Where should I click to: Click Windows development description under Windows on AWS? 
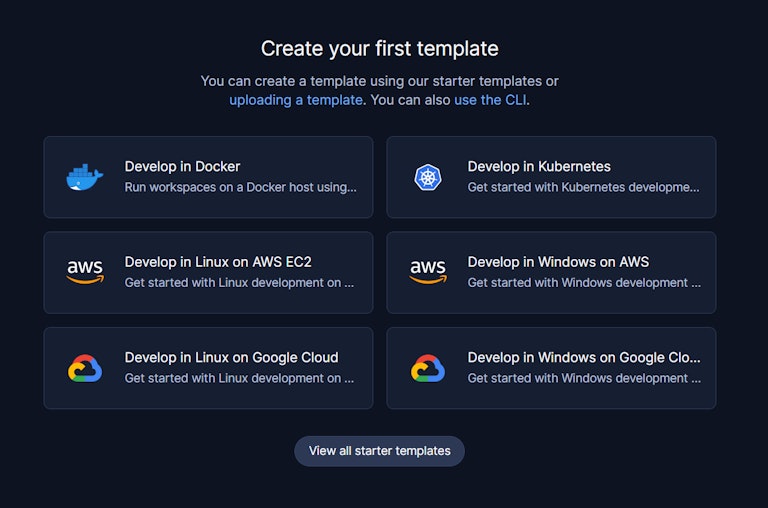pyautogui.click(x=584, y=283)
